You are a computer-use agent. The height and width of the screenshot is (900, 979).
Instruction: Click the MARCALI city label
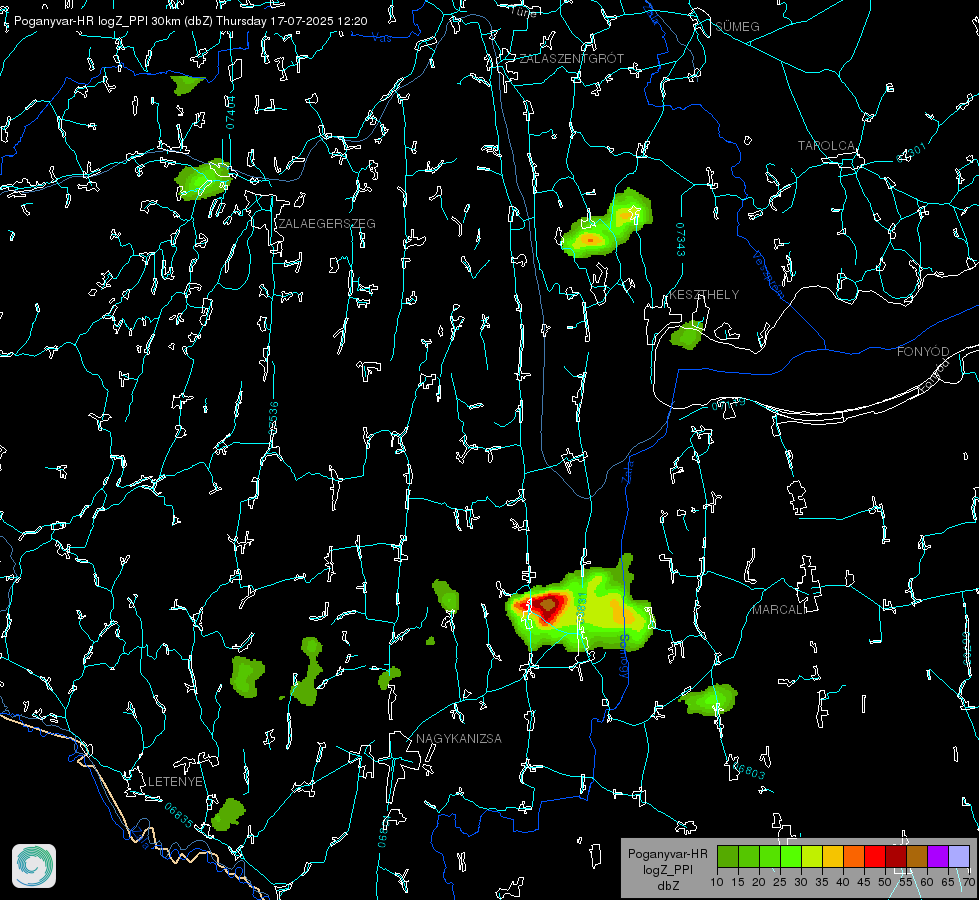[779, 610]
